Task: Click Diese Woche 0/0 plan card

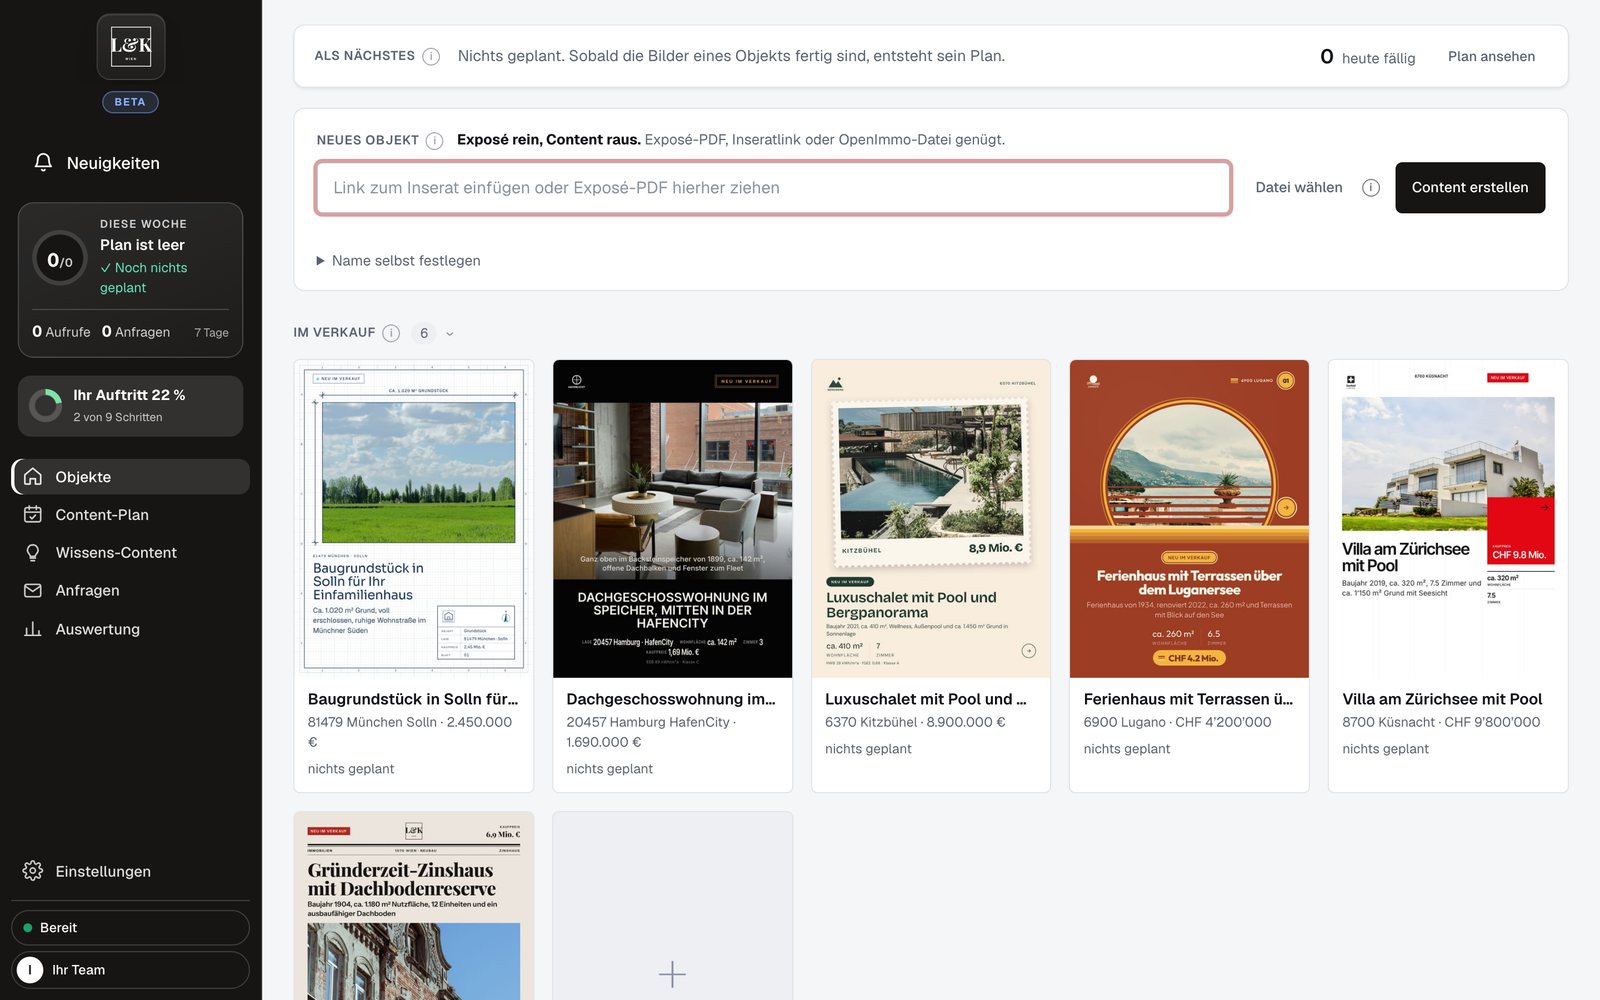Action: (131, 280)
